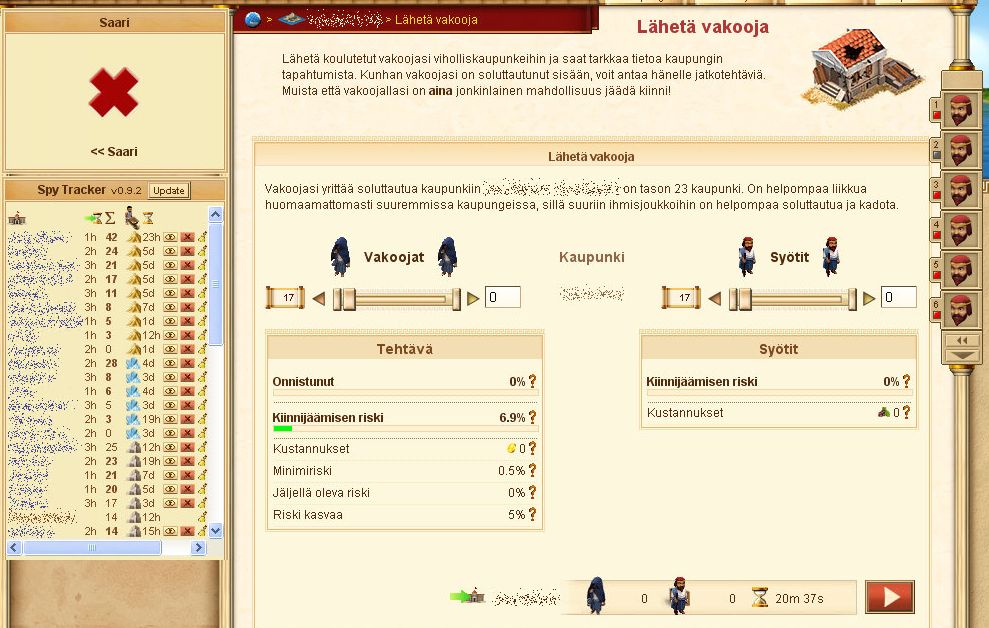Return to island via the << Saari link
Viewport: 989px width, 628px height.
[x=114, y=151]
